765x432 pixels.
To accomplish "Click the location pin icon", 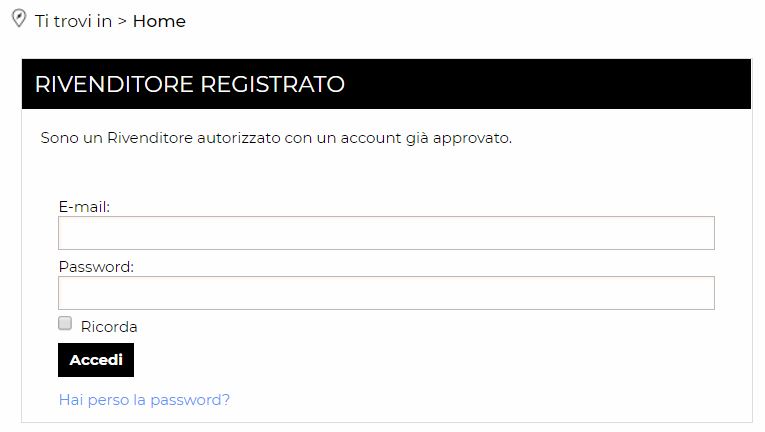I will pyautogui.click(x=18, y=19).
